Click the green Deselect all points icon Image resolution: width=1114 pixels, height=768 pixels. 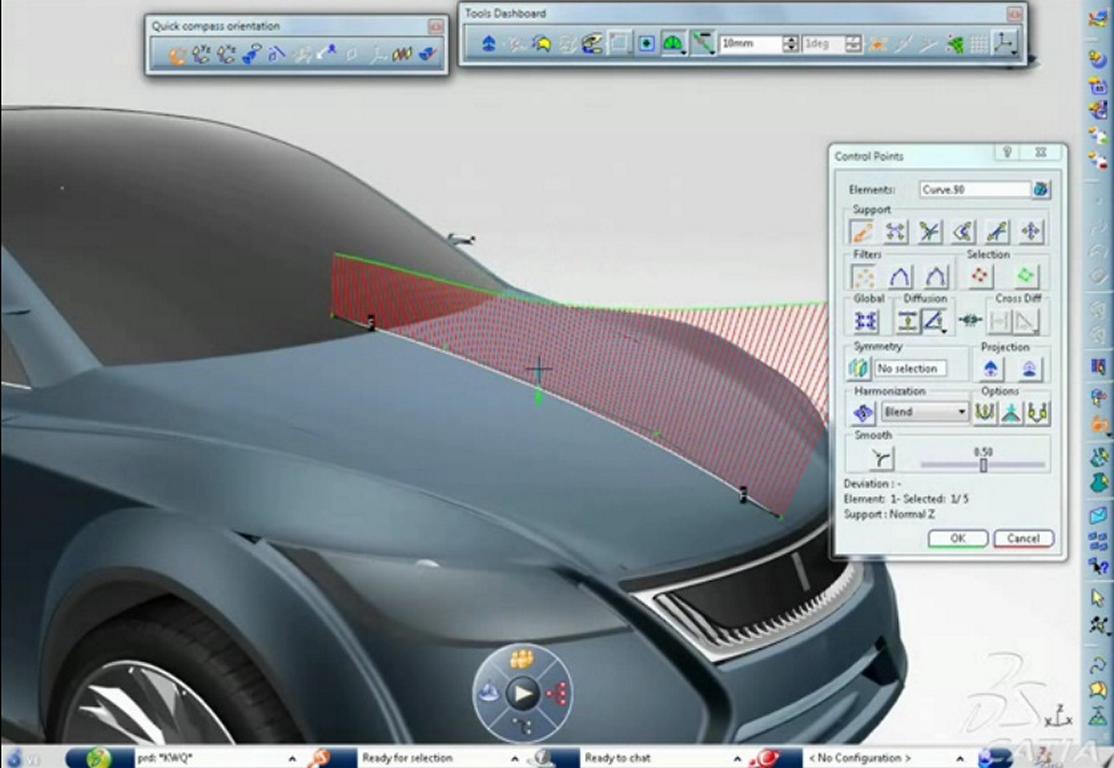click(x=1025, y=275)
